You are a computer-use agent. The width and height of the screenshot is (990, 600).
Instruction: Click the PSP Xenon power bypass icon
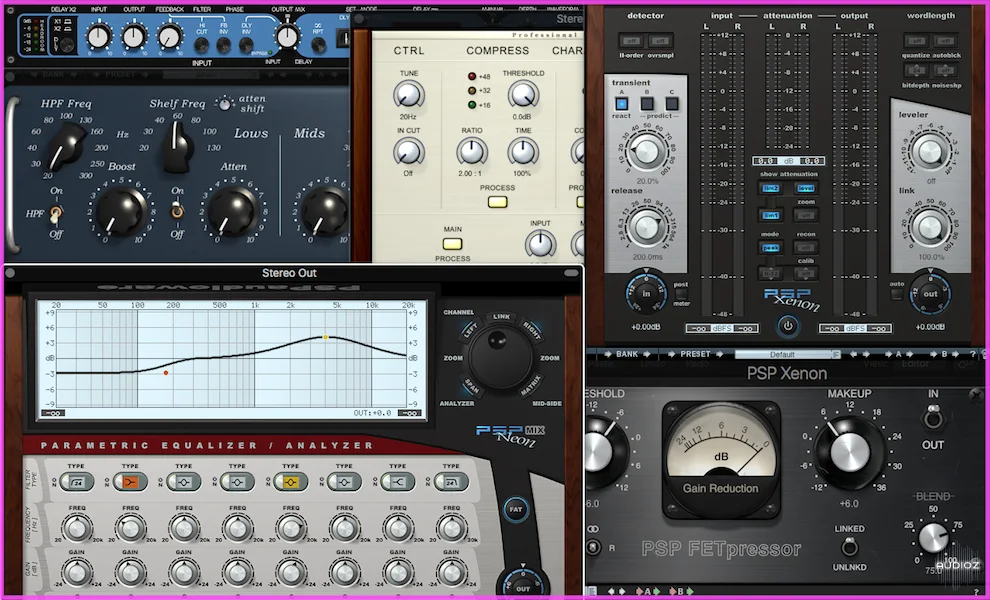(787, 327)
